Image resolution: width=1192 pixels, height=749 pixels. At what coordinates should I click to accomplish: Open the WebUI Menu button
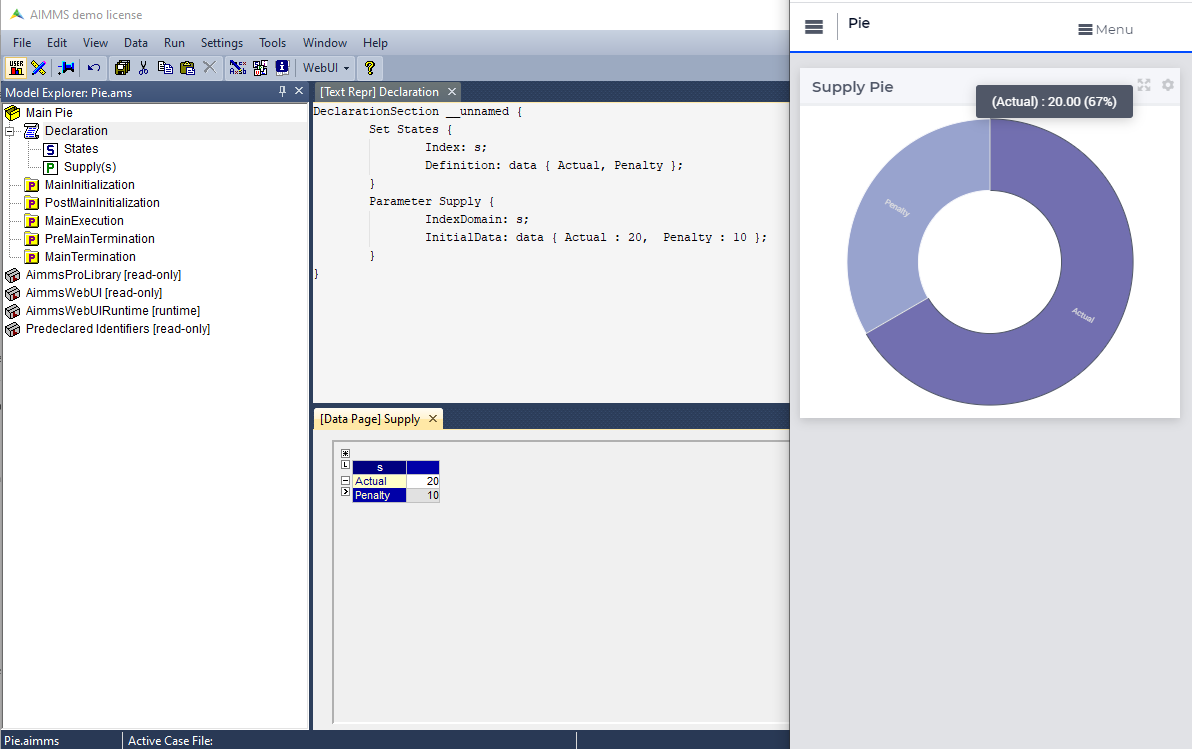click(1105, 30)
